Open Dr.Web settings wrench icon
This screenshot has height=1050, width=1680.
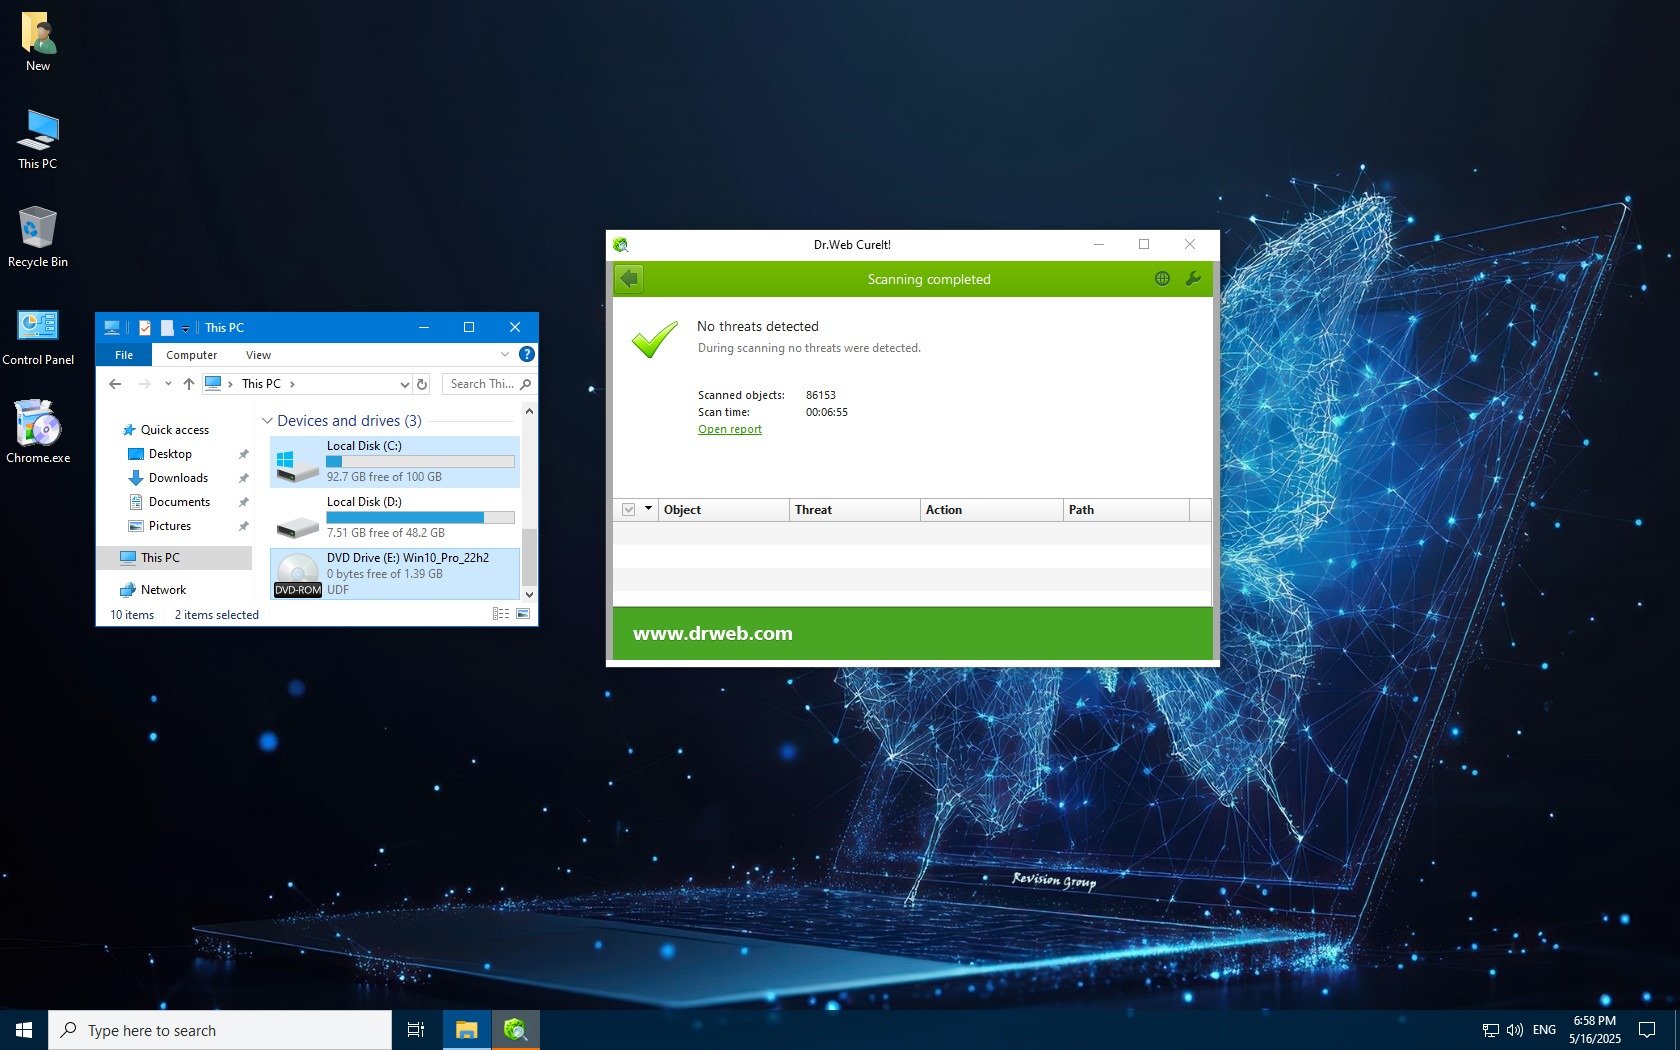click(1193, 279)
